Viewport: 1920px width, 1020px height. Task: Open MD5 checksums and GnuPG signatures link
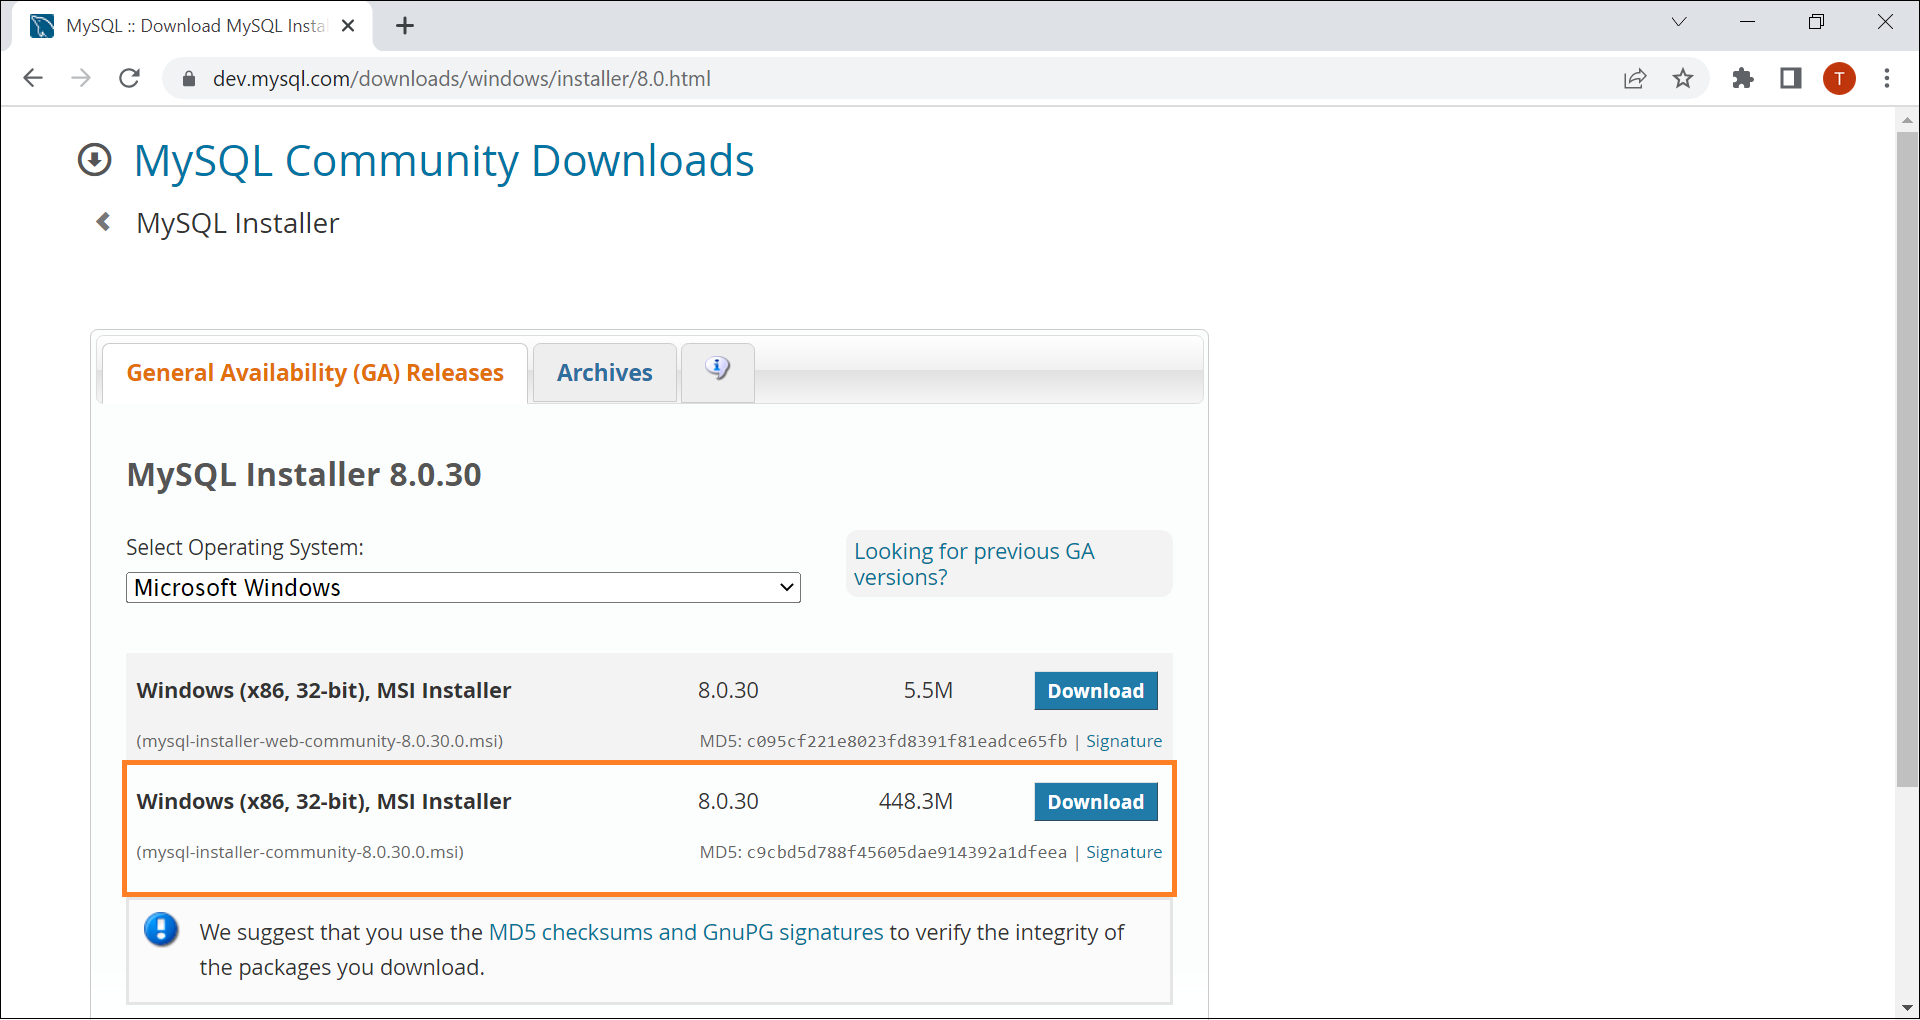point(686,933)
